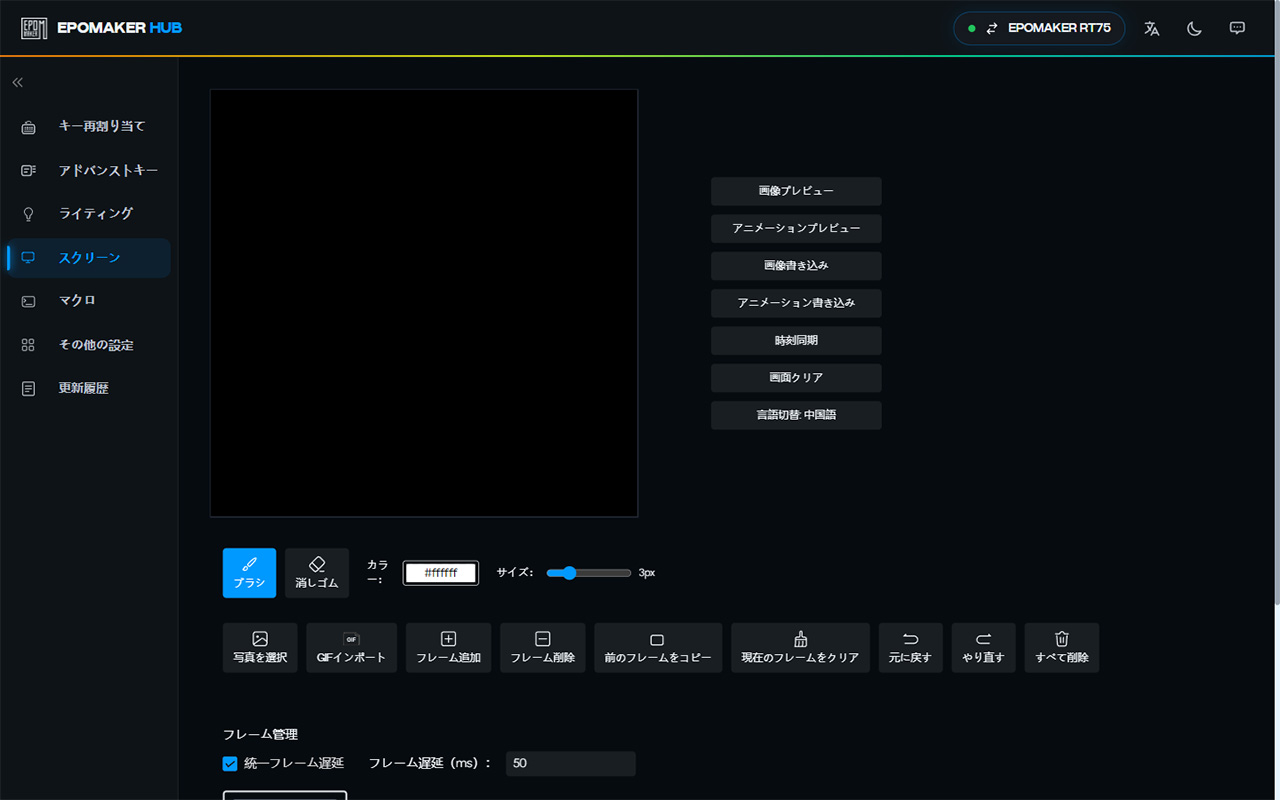The width and height of the screenshot is (1280, 800).
Task: Select the ブラシ brush tool
Action: point(249,573)
